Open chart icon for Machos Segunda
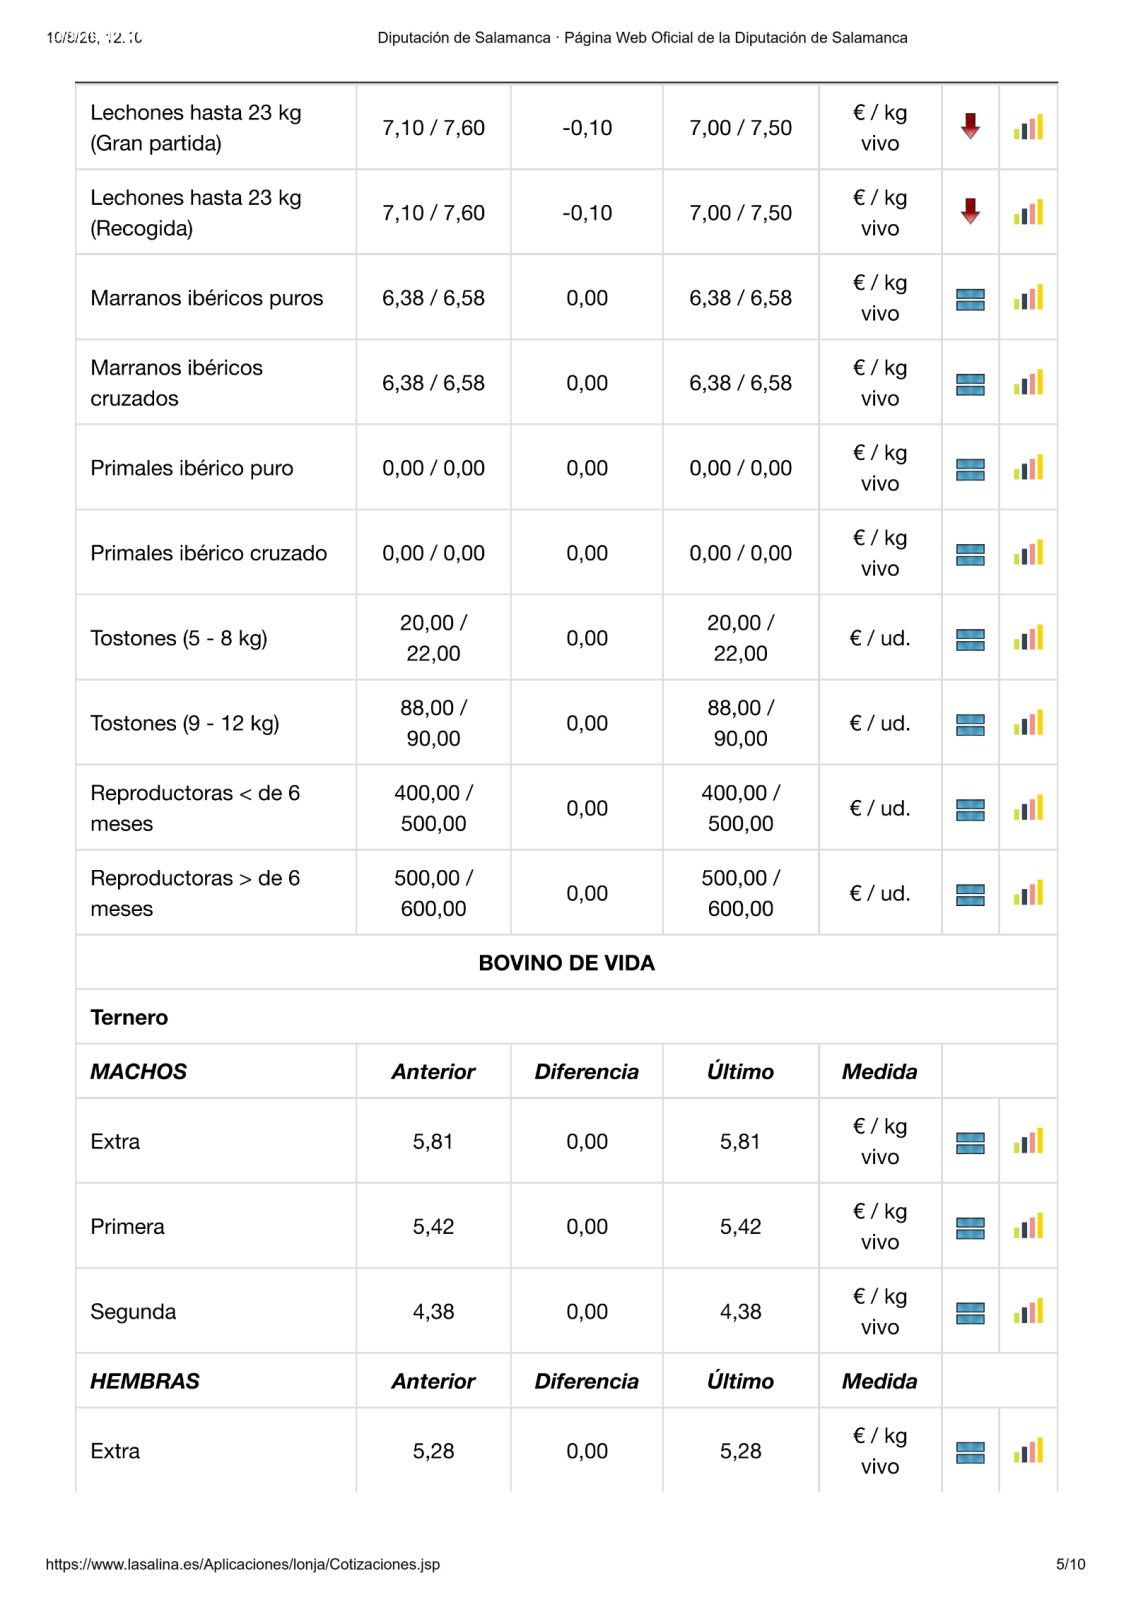The height and width of the screenshot is (1600, 1131). pyautogui.click(x=1028, y=1311)
